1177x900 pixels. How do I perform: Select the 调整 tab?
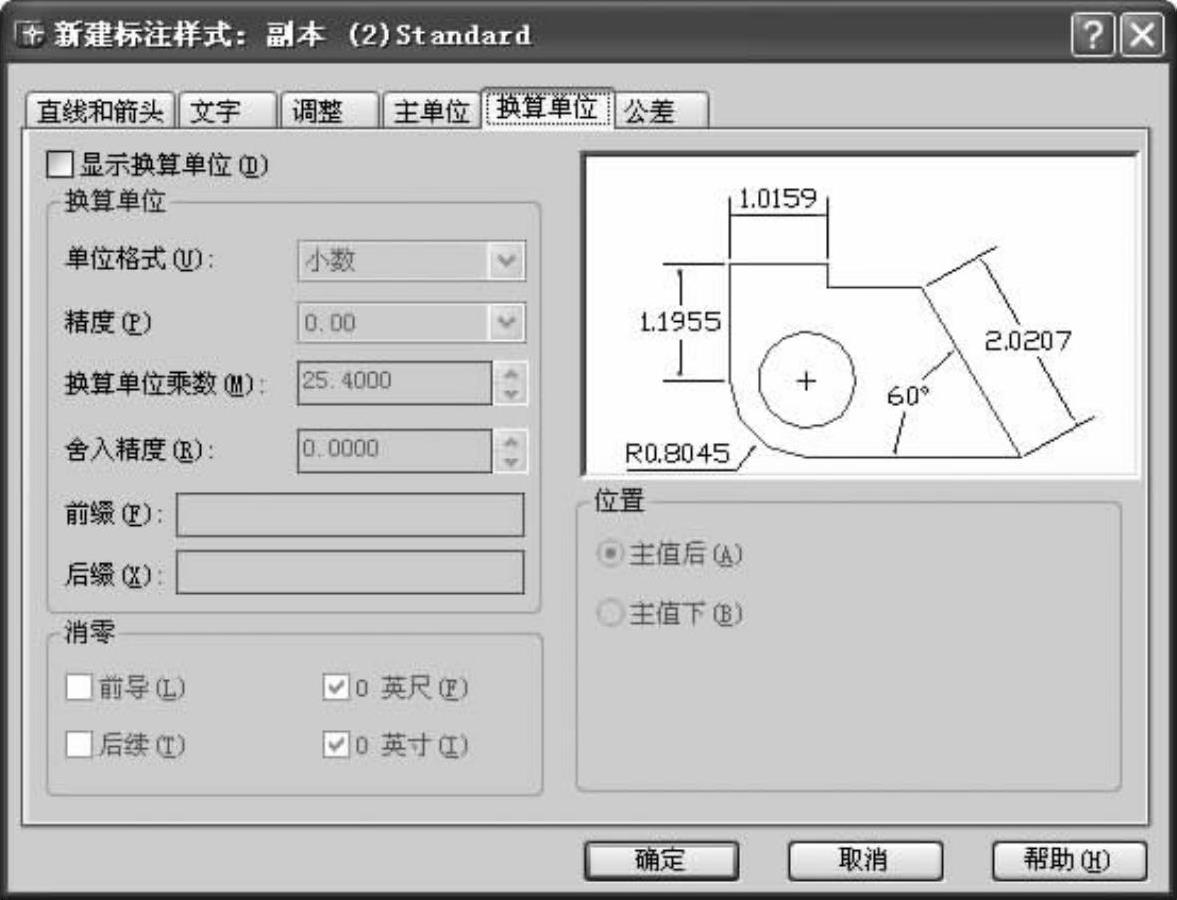coord(330,111)
